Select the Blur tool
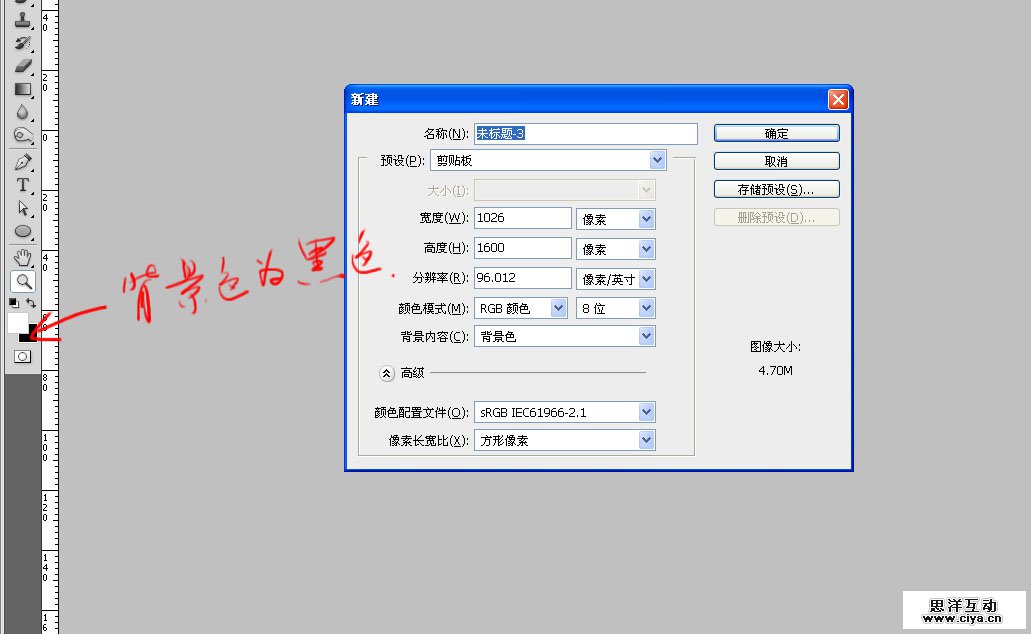The width and height of the screenshot is (1031, 634). pos(23,112)
